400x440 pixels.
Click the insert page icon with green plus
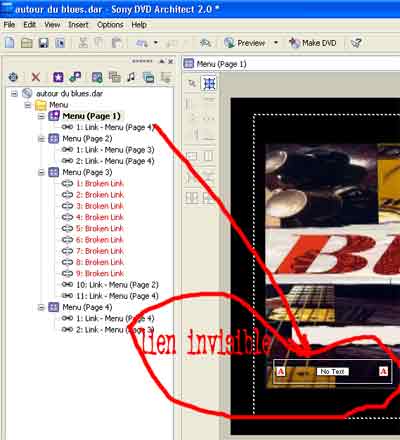pos(97,77)
